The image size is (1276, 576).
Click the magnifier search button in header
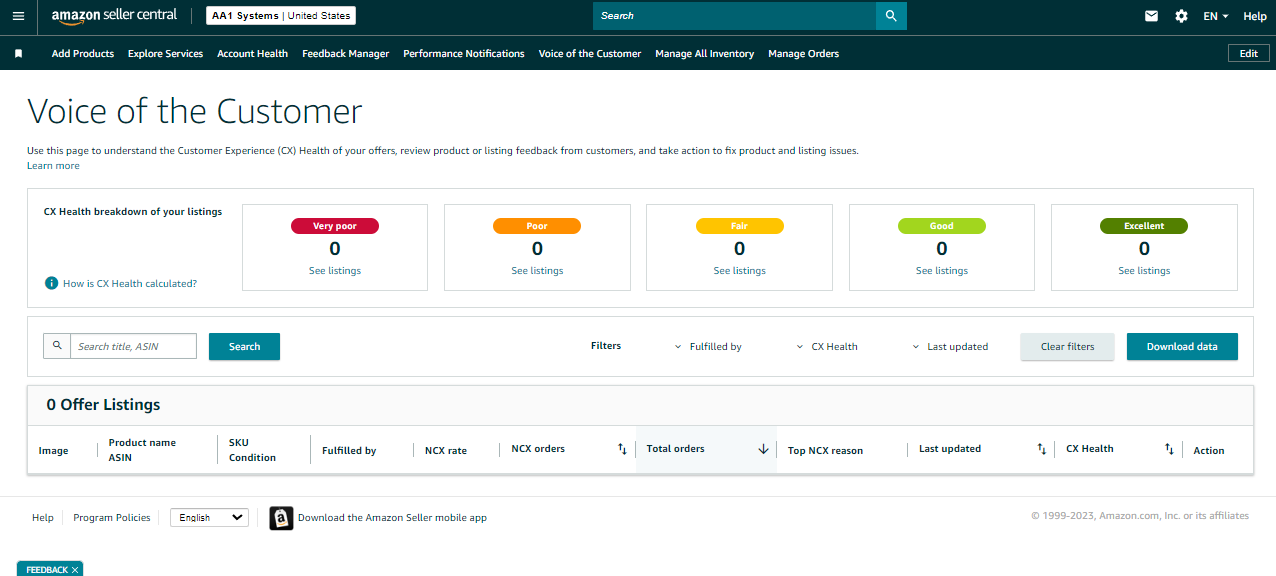(x=891, y=16)
